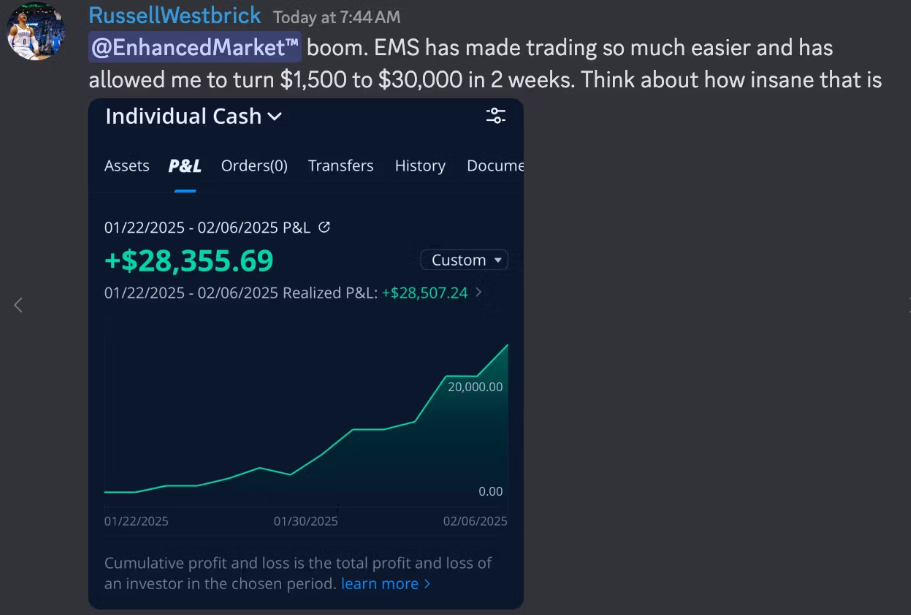Switch to the Assets tab
The image size is (911, 615).
[x=127, y=166]
